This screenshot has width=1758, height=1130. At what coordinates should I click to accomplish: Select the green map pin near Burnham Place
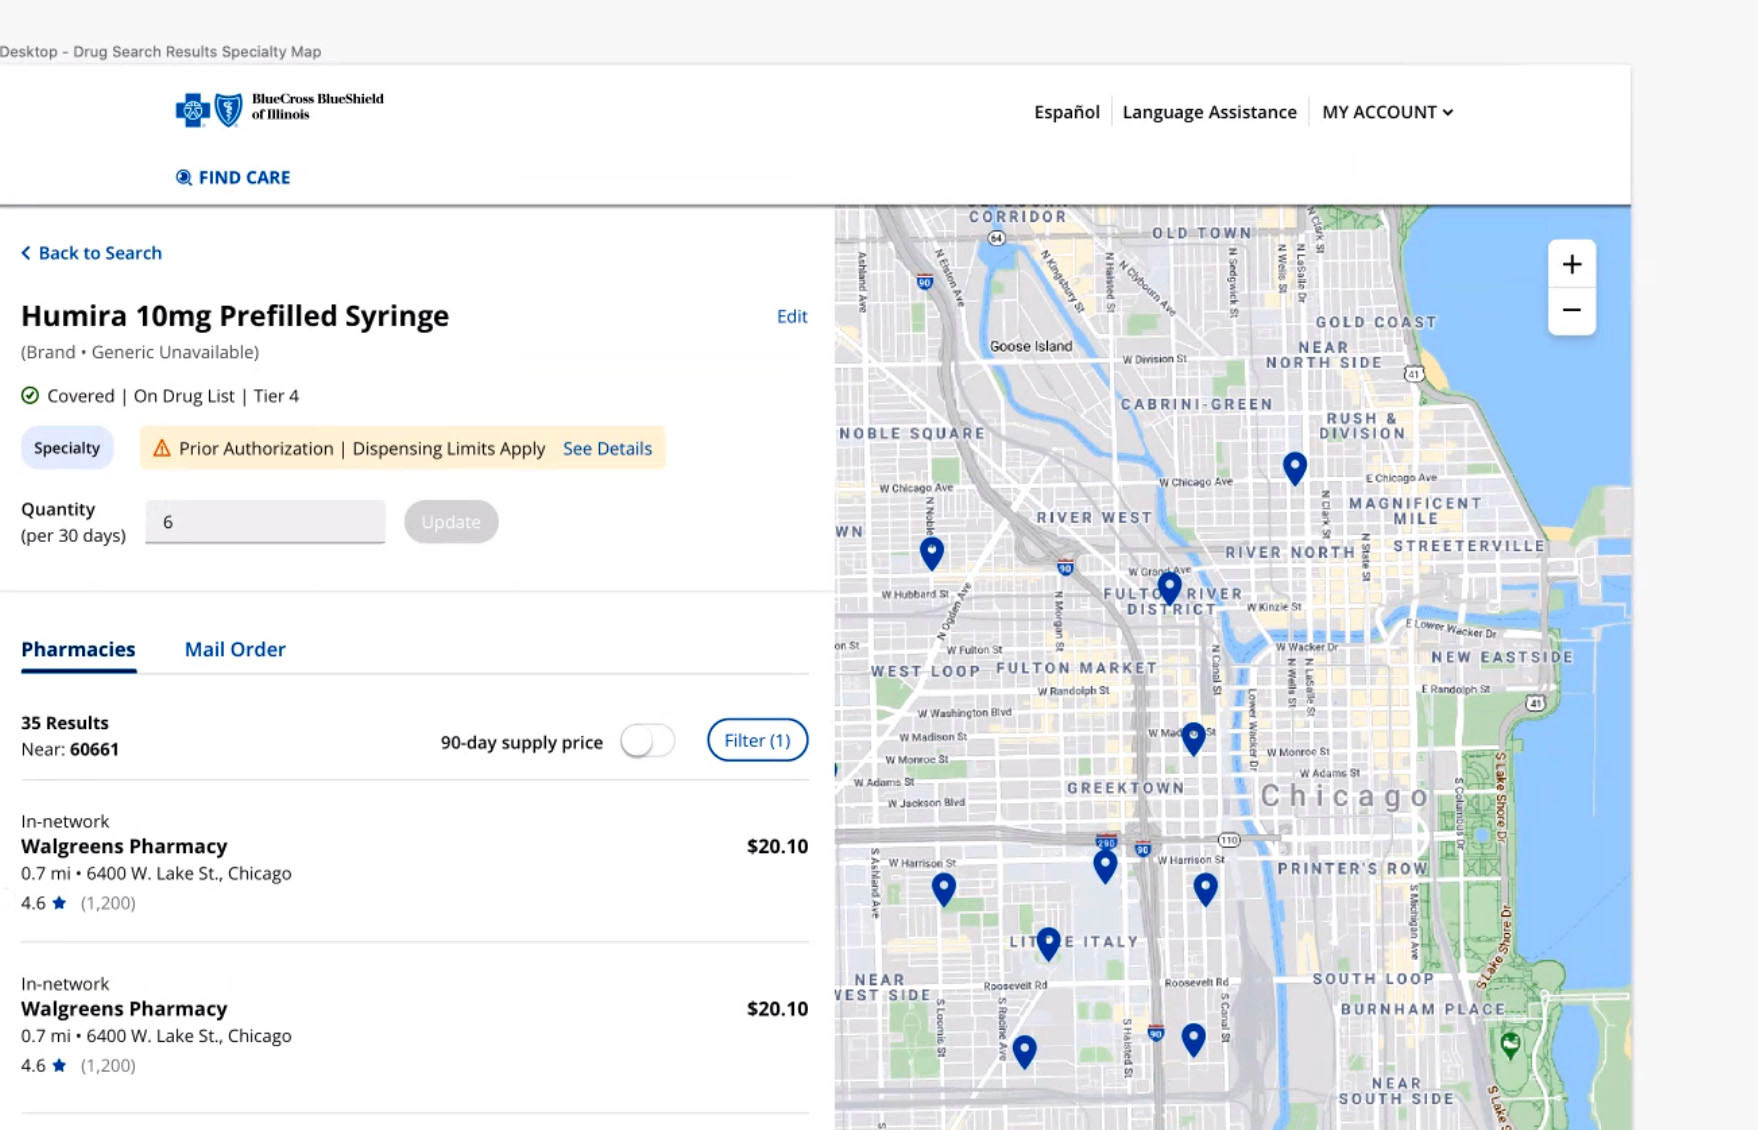[1510, 1045]
